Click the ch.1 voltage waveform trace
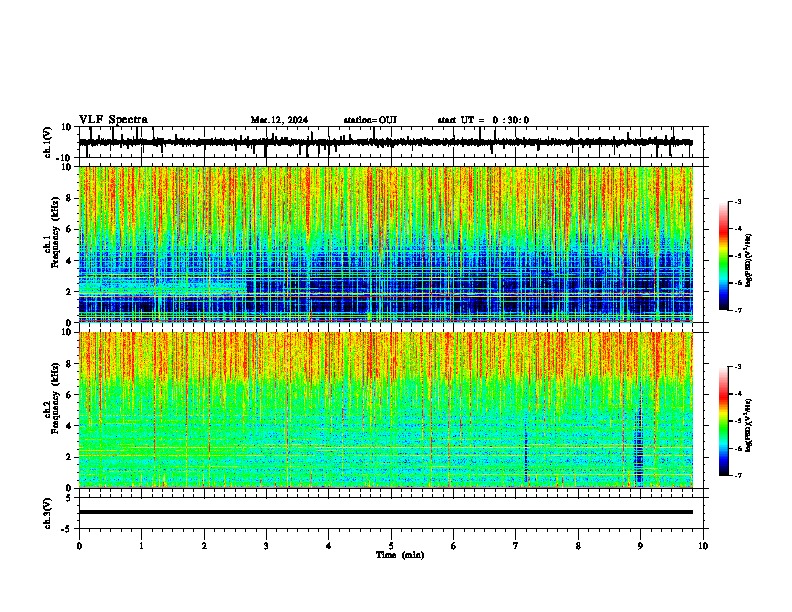792x612 pixels. pos(386,142)
